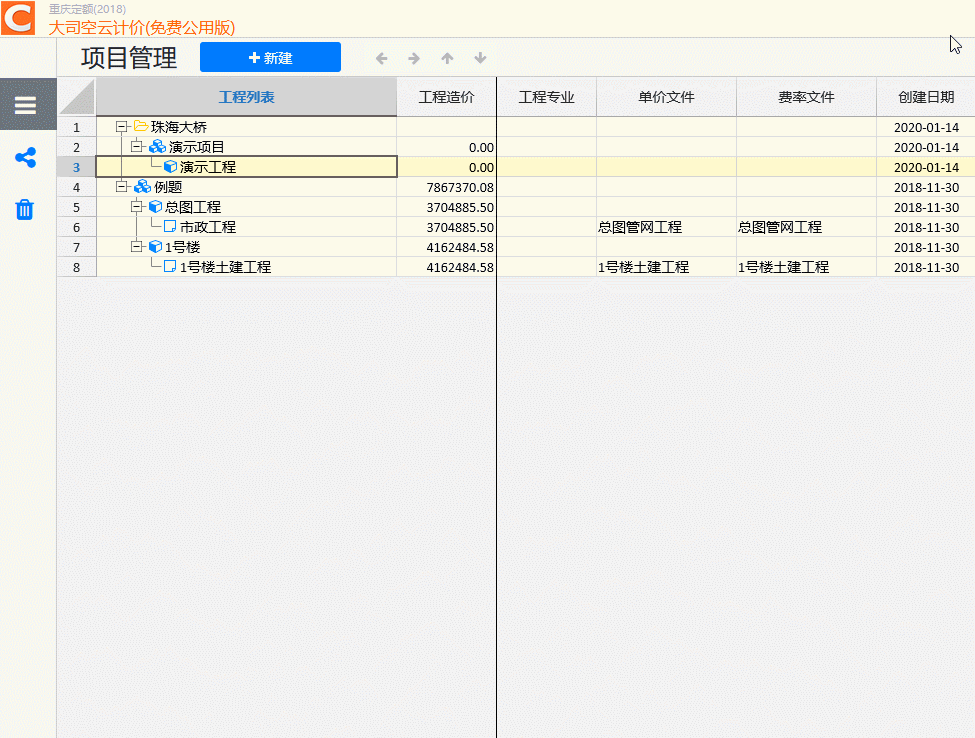975x738 pixels.
Task: Collapse the 珠海大桥 folder node
Action: (122, 127)
